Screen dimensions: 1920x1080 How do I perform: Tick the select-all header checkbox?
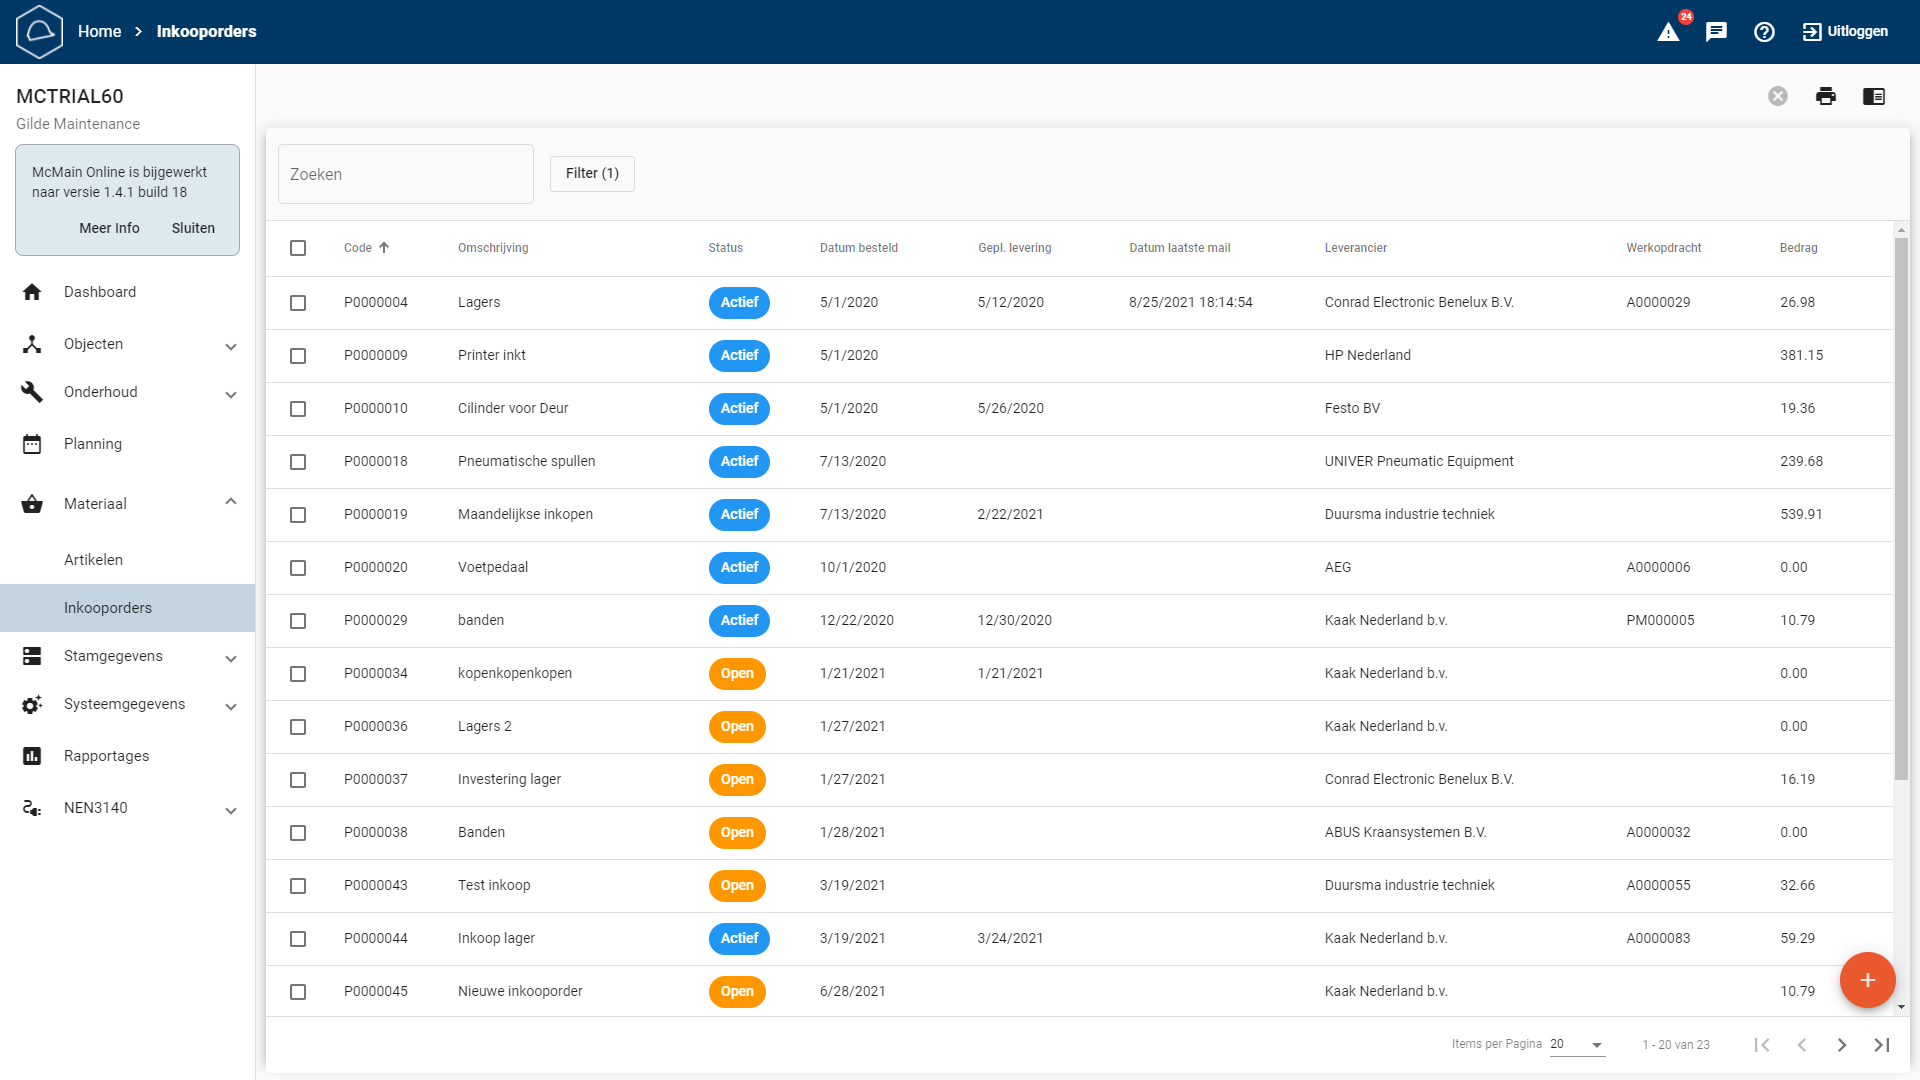(x=298, y=248)
